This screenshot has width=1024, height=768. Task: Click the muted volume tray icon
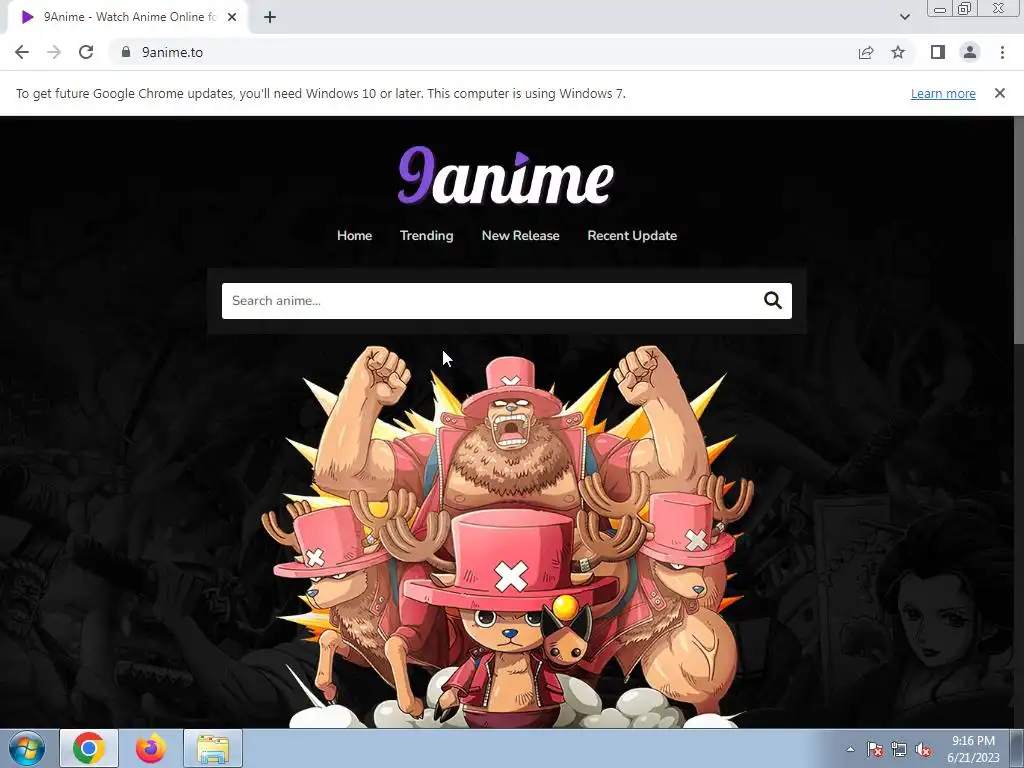[x=923, y=750]
